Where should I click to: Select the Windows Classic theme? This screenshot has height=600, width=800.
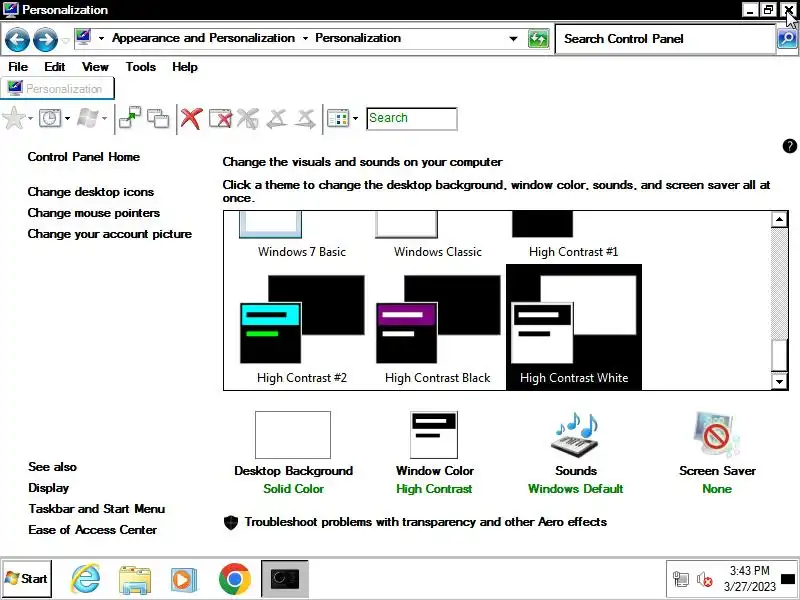pos(438,235)
